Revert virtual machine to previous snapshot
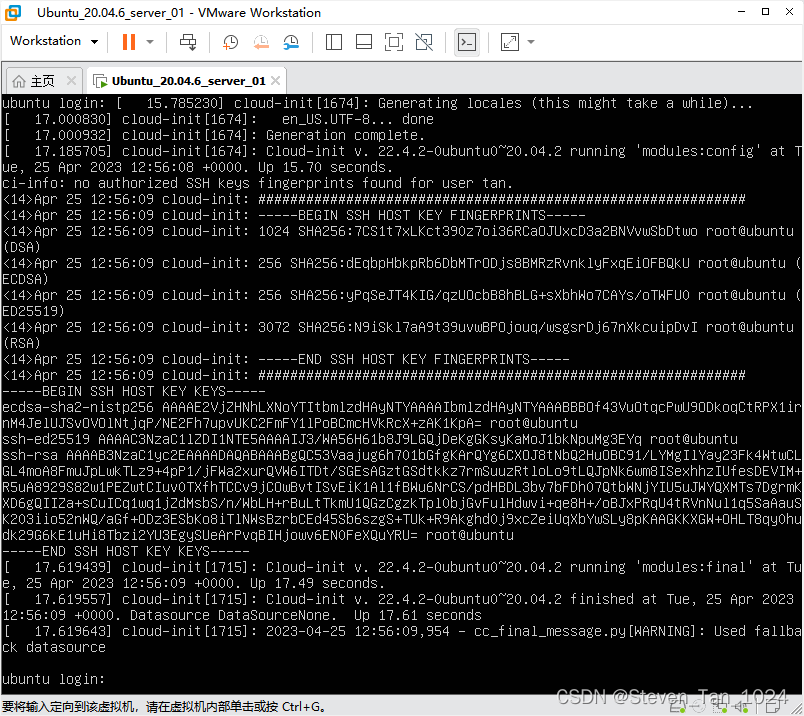The height and width of the screenshot is (716, 804). (x=261, y=42)
